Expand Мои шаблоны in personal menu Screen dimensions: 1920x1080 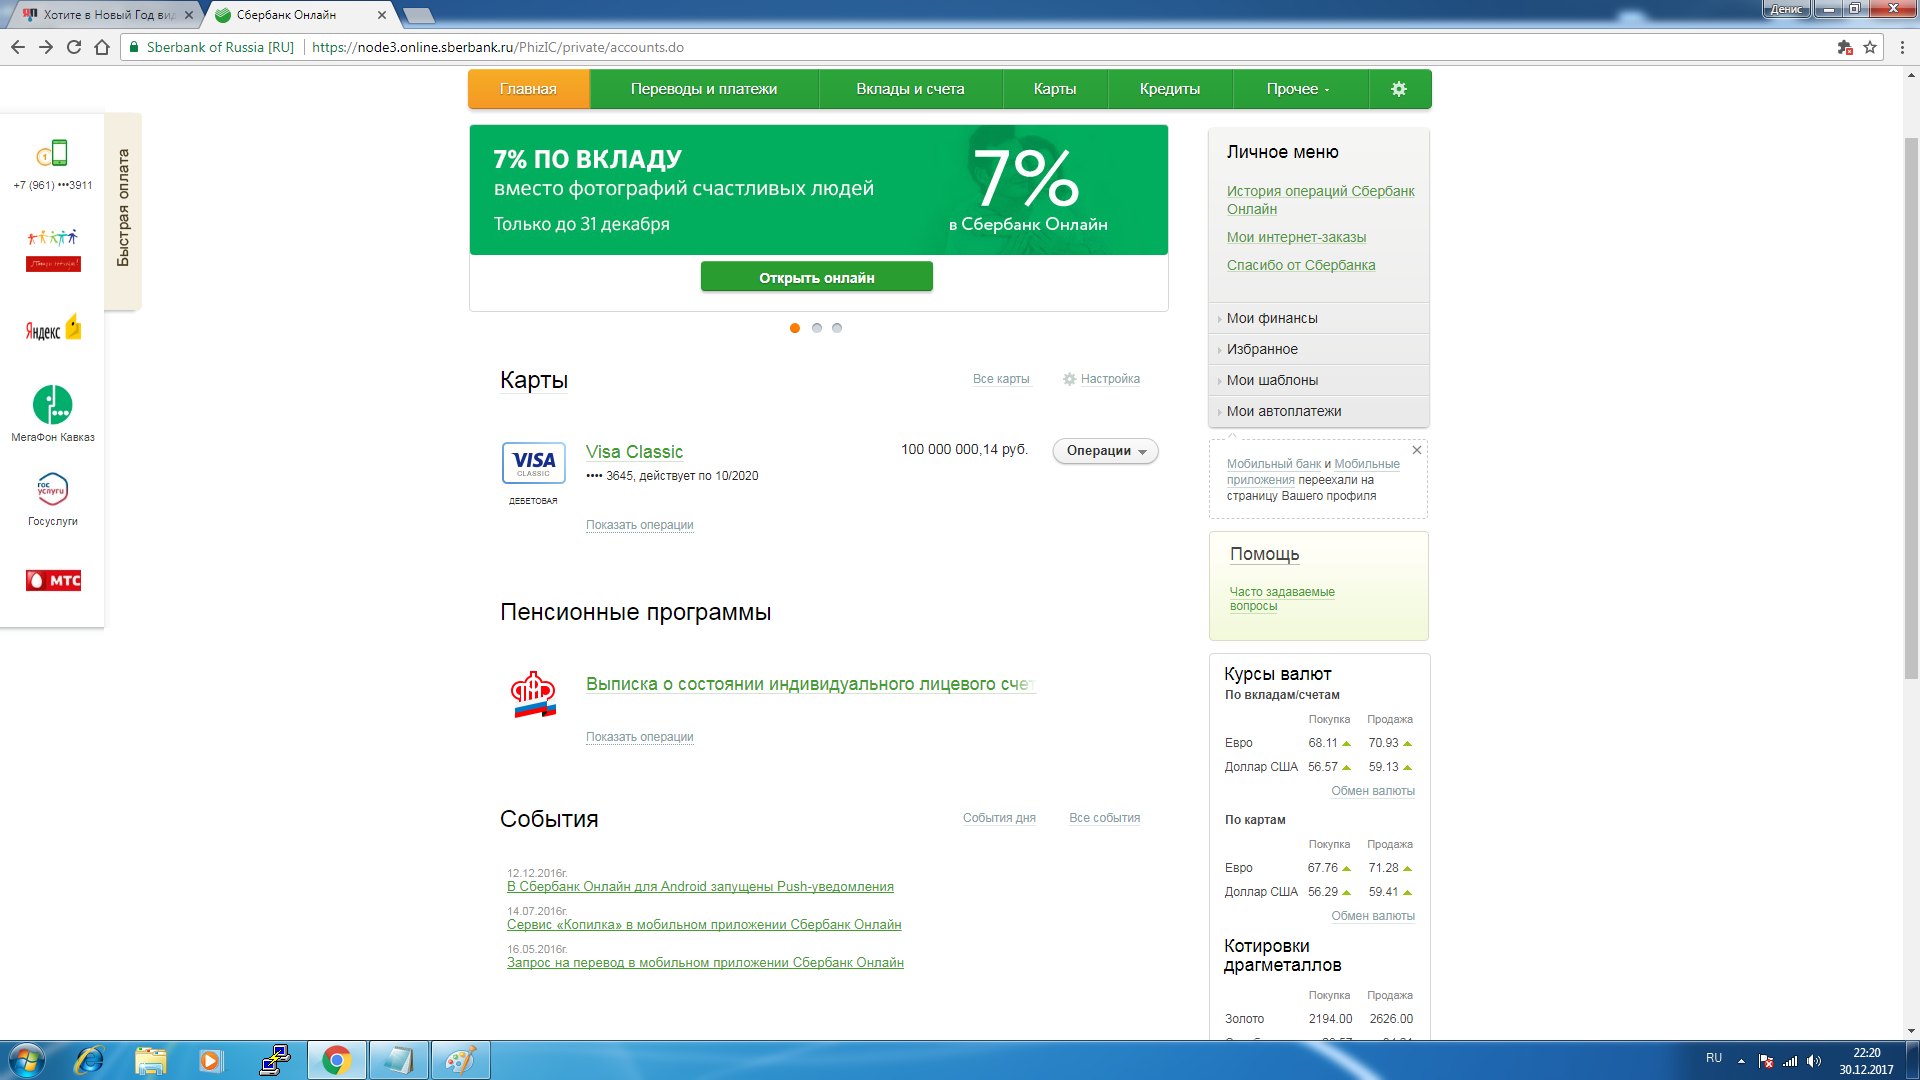pyautogui.click(x=1318, y=380)
